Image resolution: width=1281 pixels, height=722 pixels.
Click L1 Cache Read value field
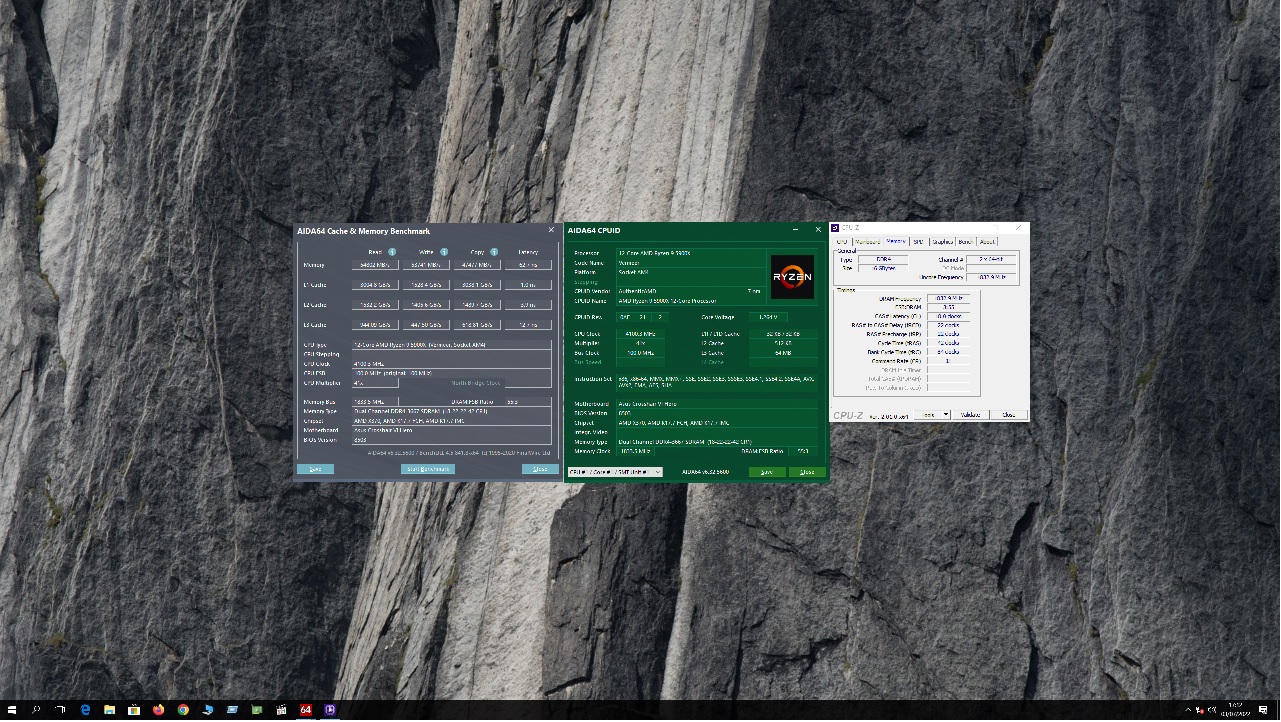[375, 285]
